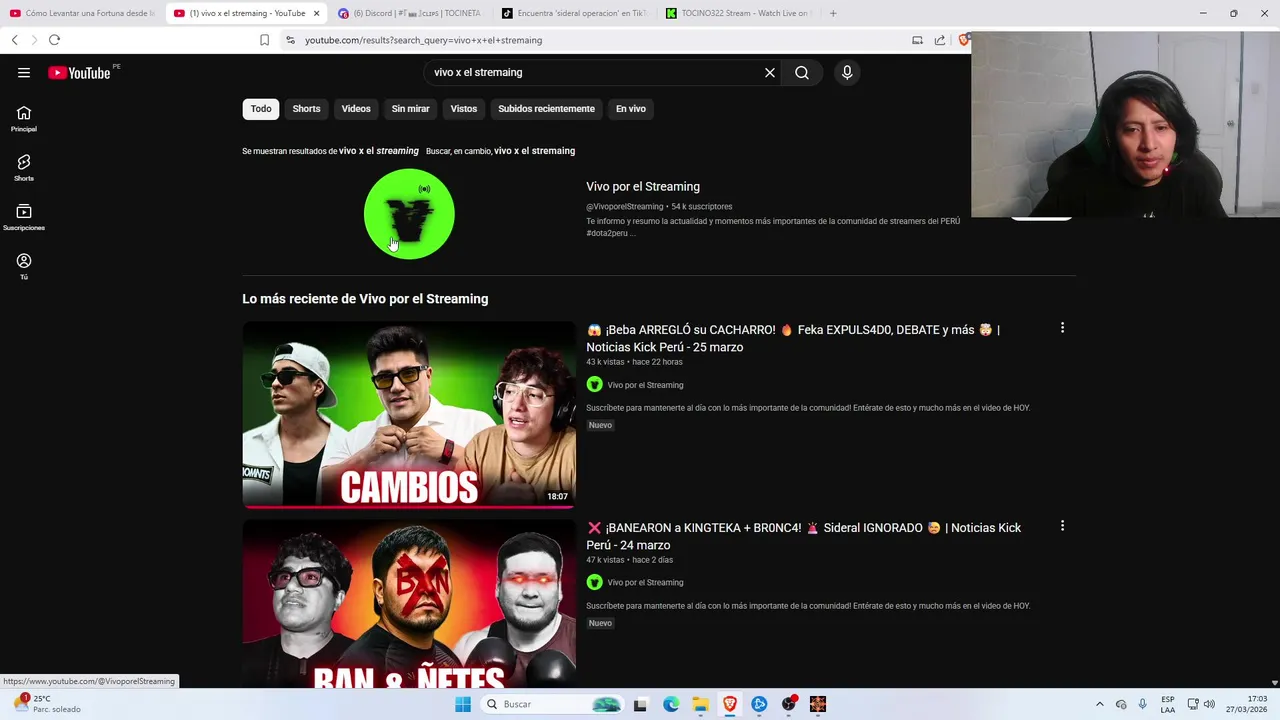Image resolution: width=1280 pixels, height=720 pixels.
Task: Click the @VivoporelStreaming handle text
Action: pos(625,207)
